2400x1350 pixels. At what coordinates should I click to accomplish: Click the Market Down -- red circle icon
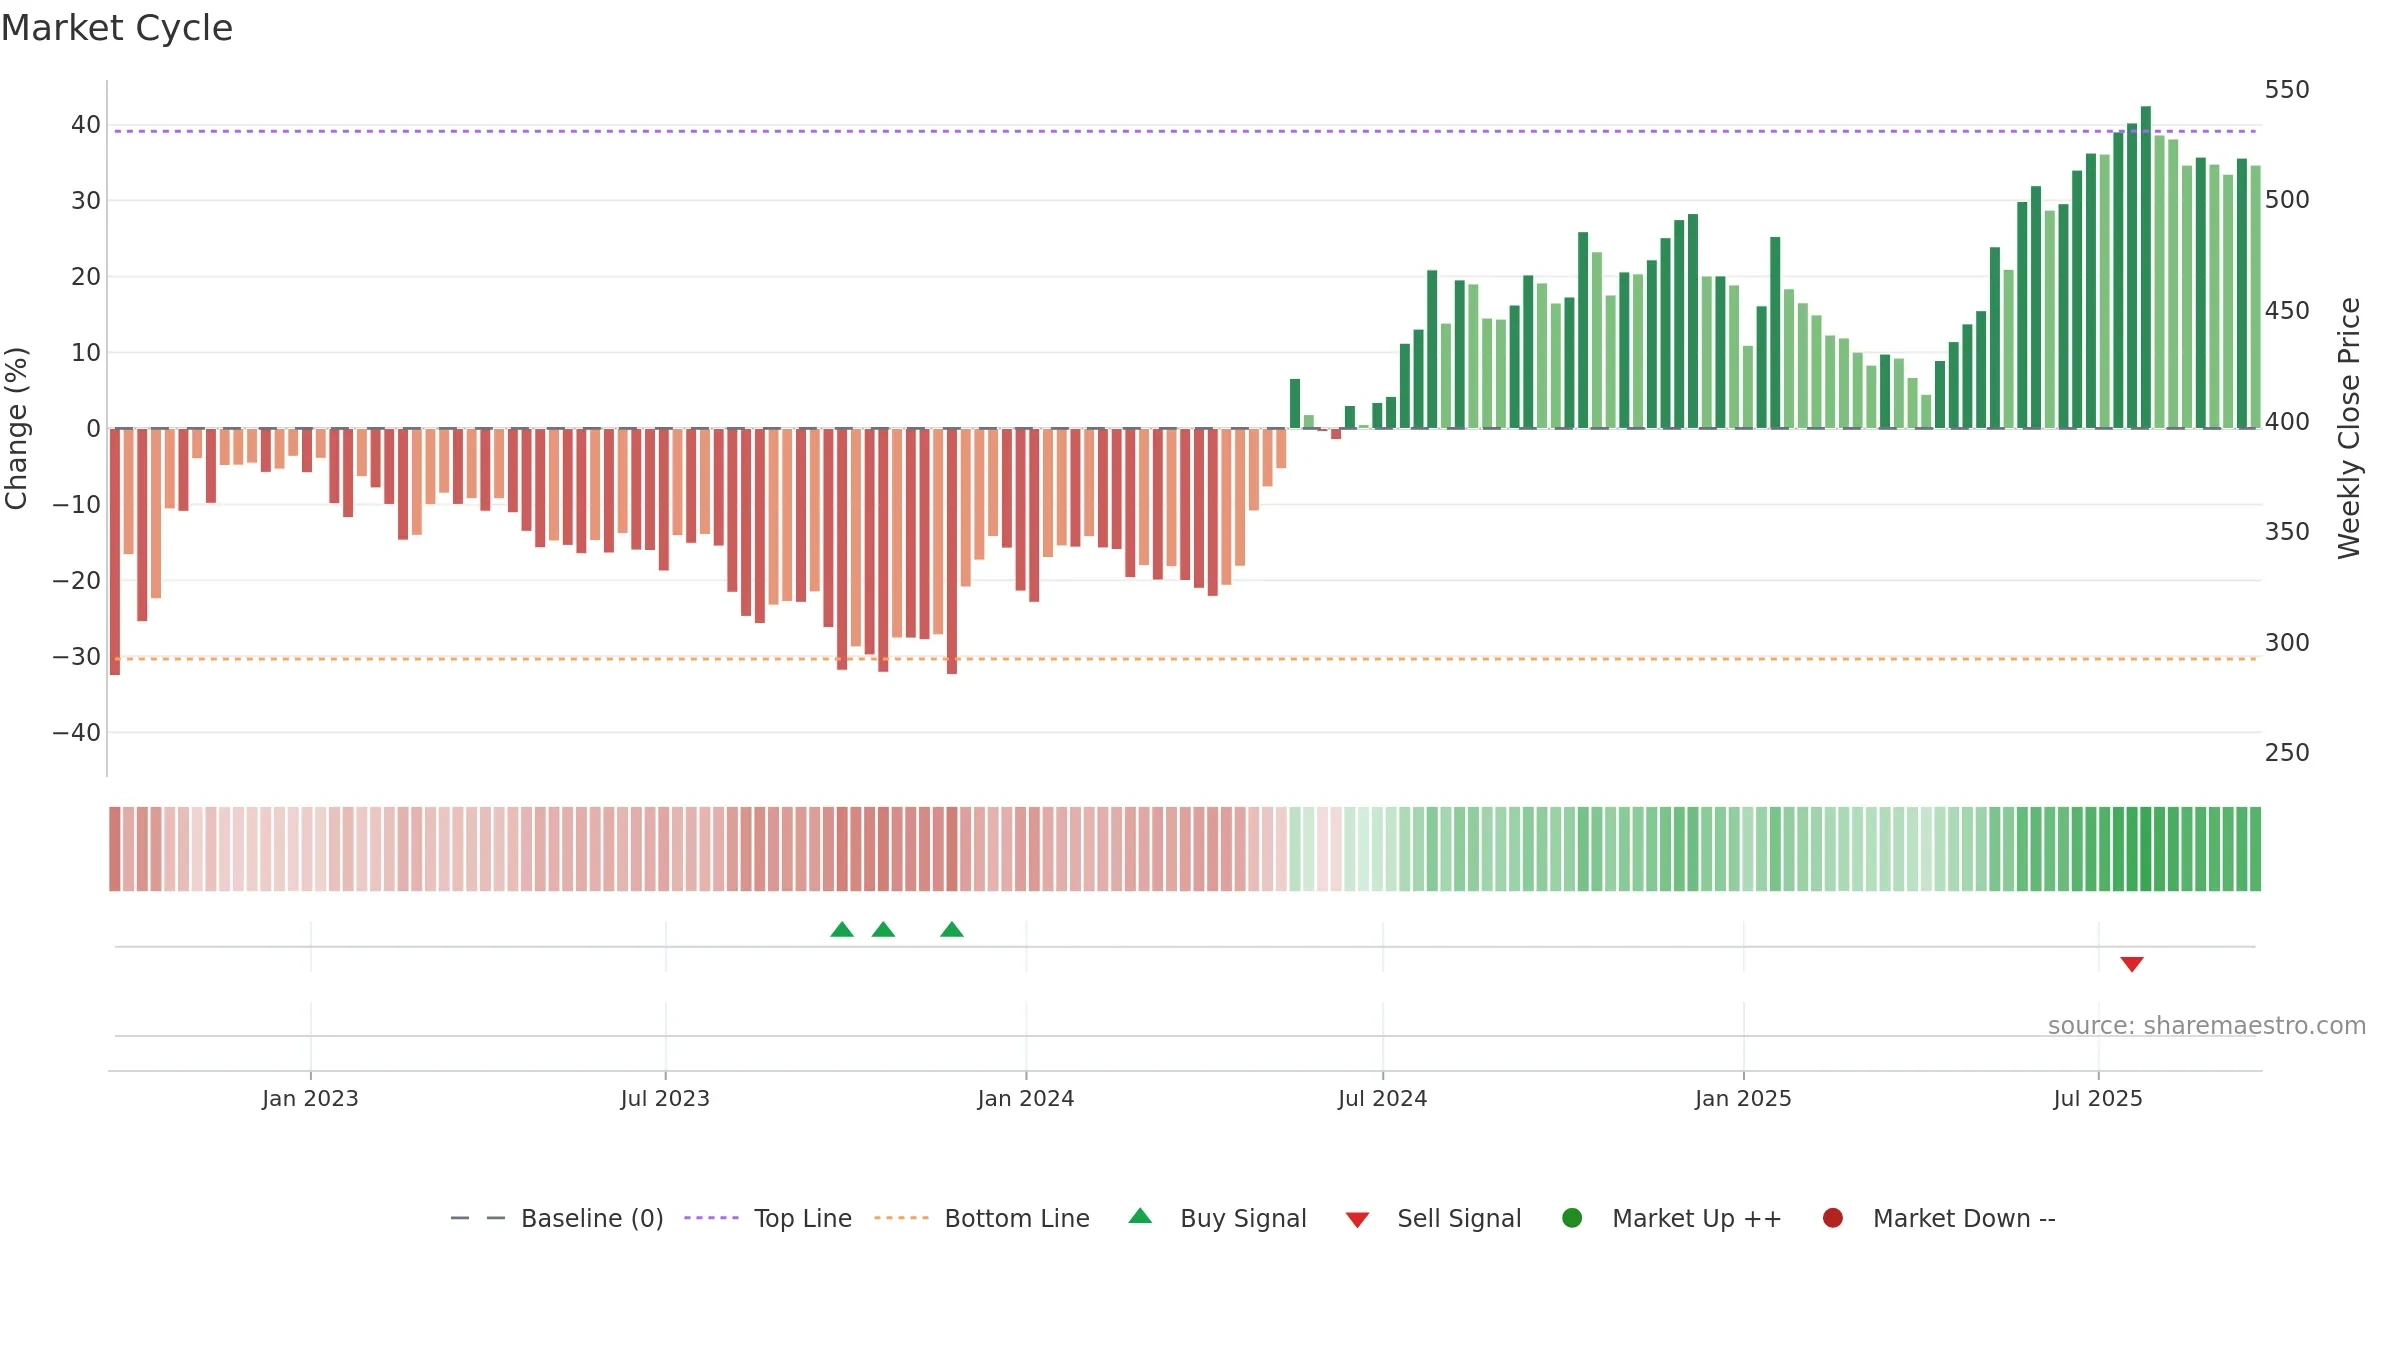click(x=1833, y=1218)
